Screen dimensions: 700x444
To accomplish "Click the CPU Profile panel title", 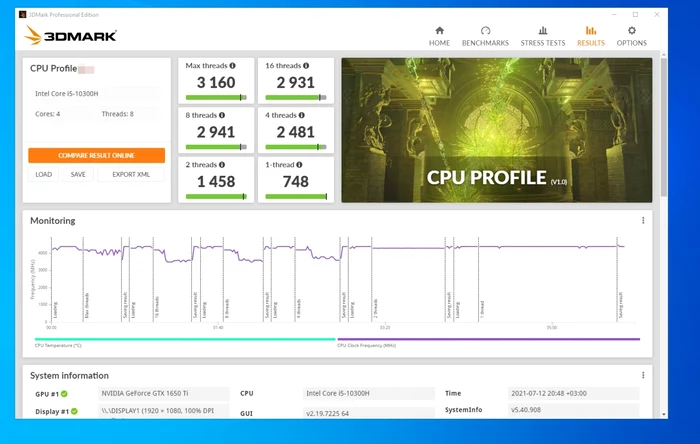I will coord(54,68).
